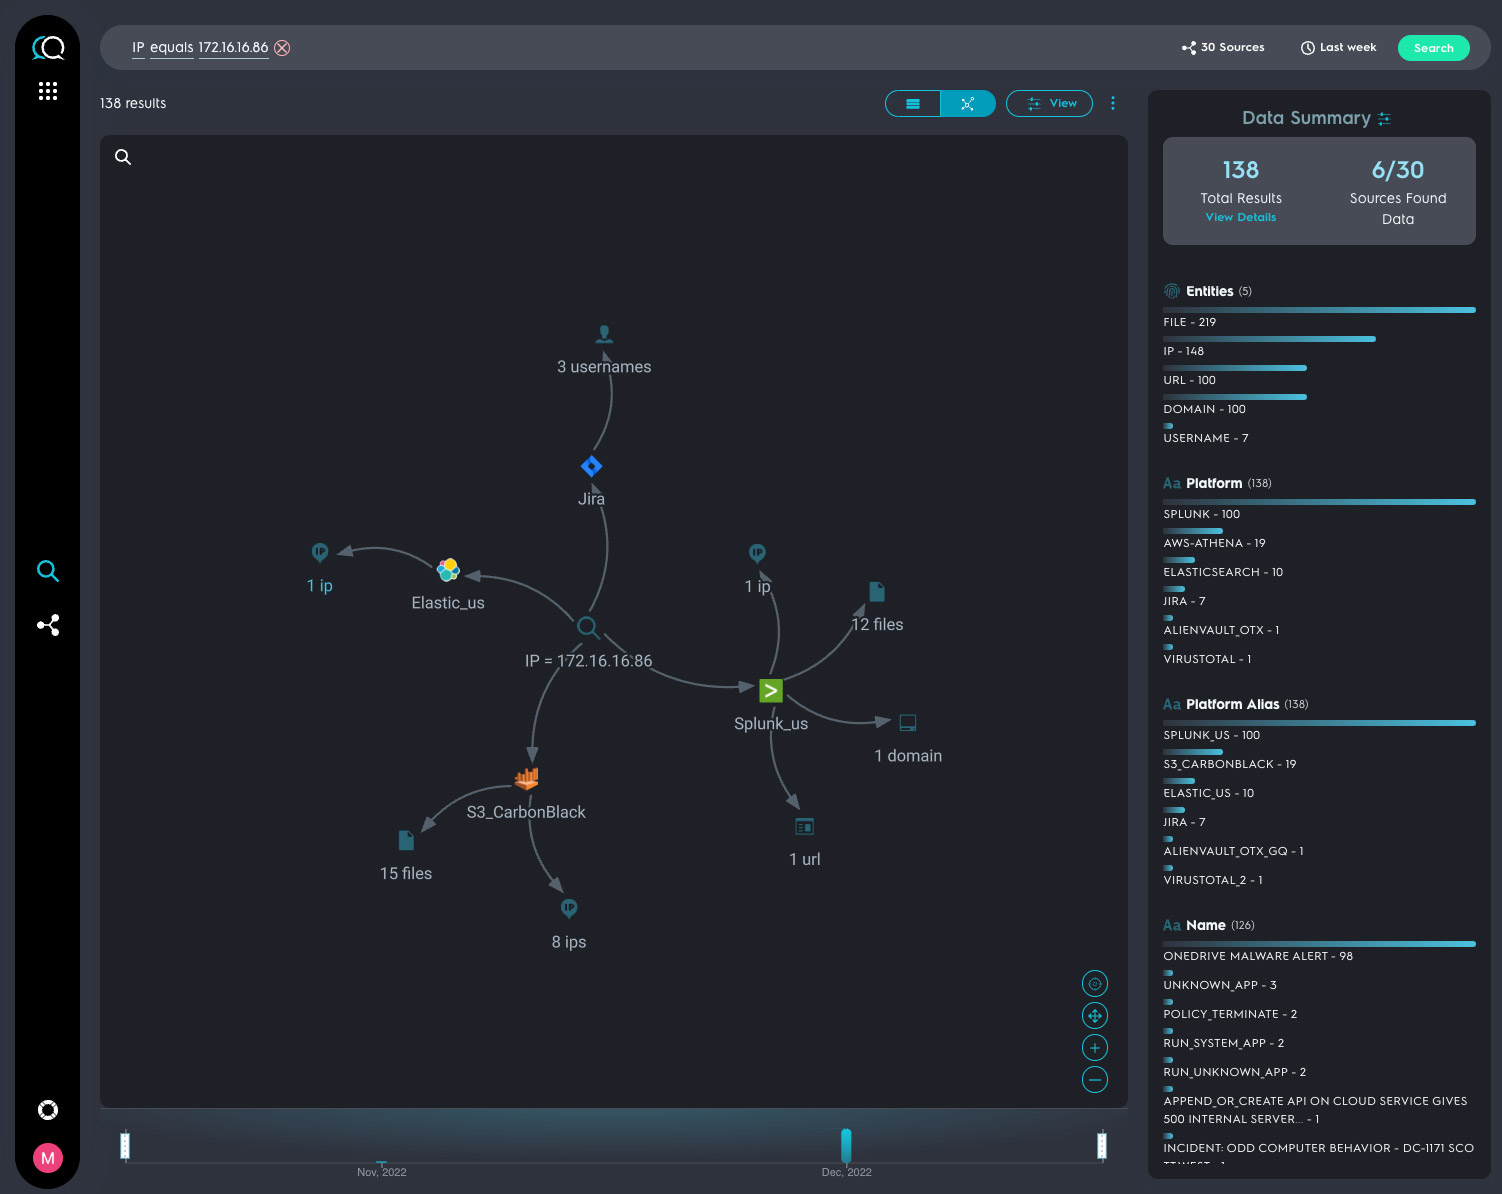Click the Splunk_us node icon
This screenshot has width=1502, height=1194.
[x=770, y=691]
